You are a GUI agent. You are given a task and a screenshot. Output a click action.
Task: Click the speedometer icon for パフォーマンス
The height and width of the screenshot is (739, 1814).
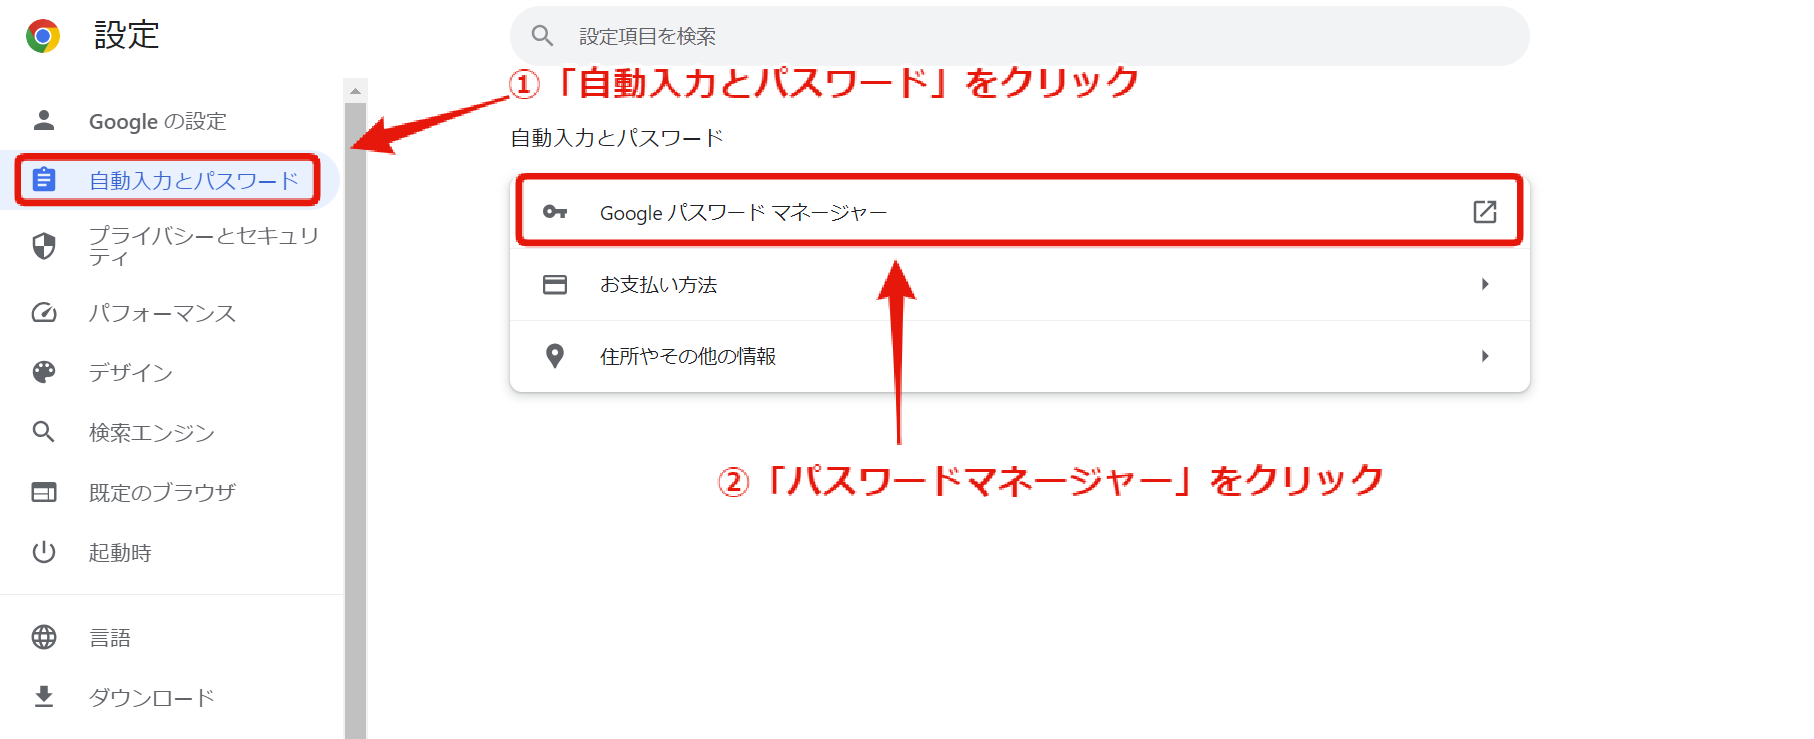pos(44,313)
